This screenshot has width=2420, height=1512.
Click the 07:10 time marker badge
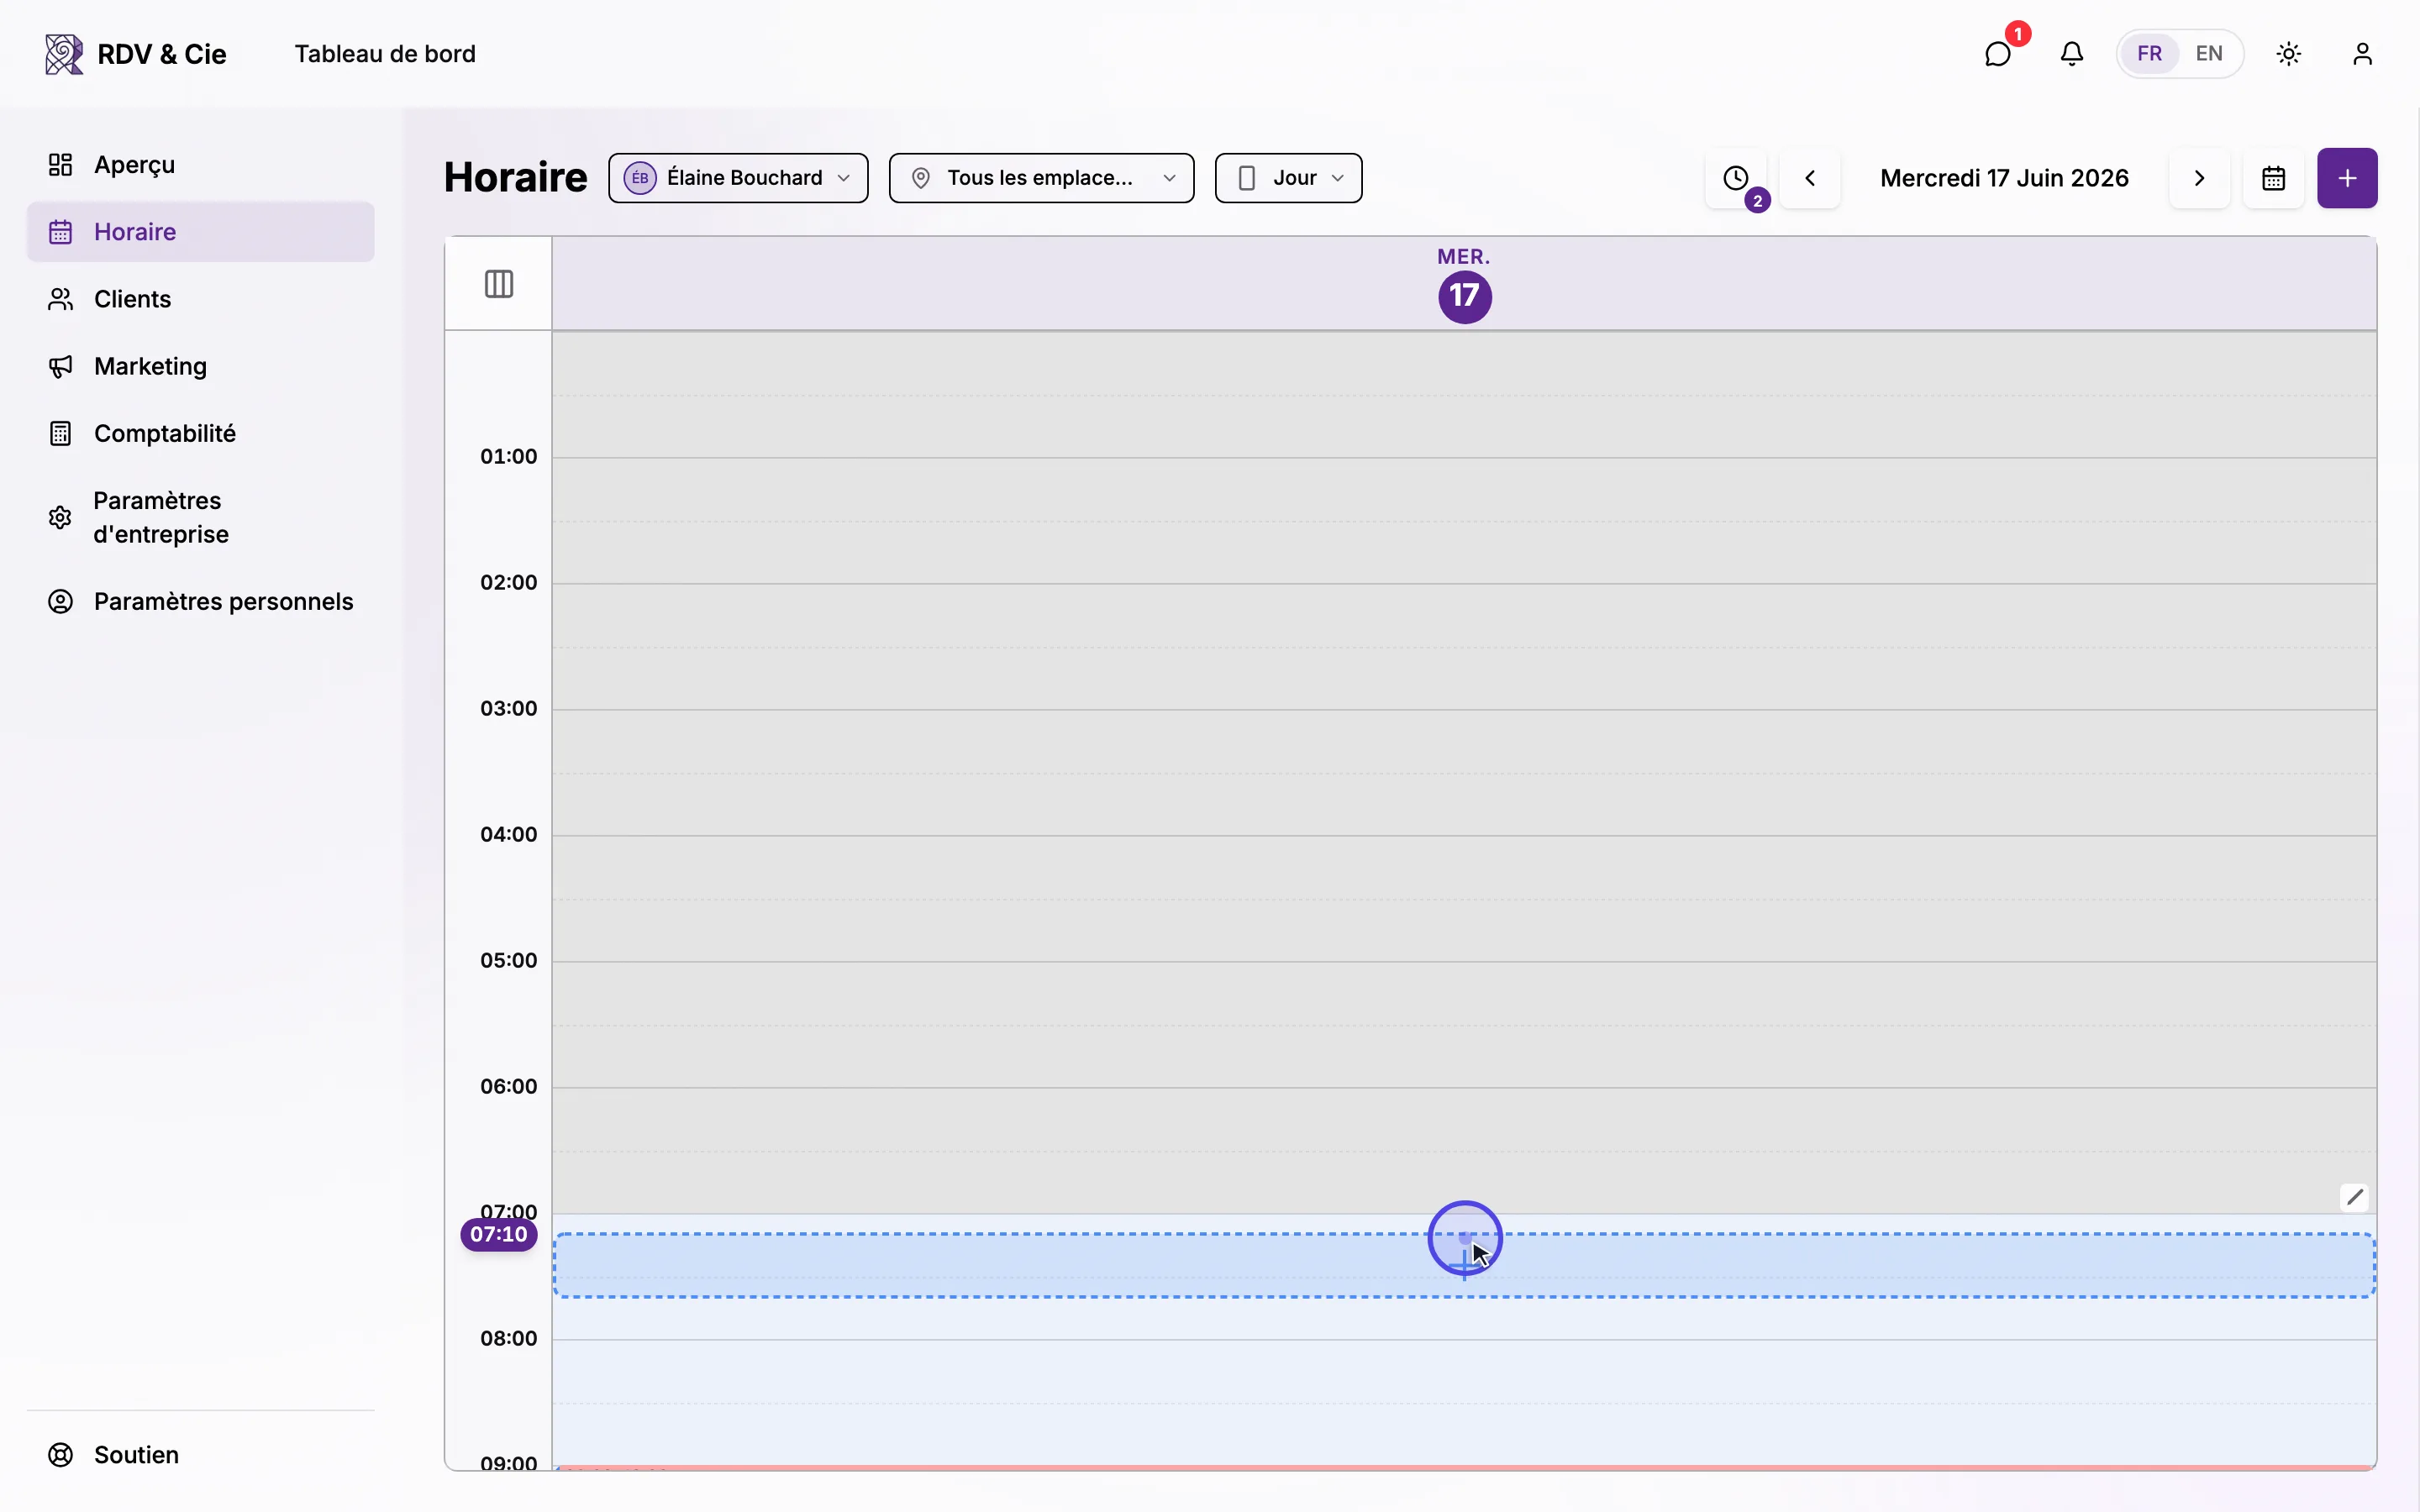499,1234
